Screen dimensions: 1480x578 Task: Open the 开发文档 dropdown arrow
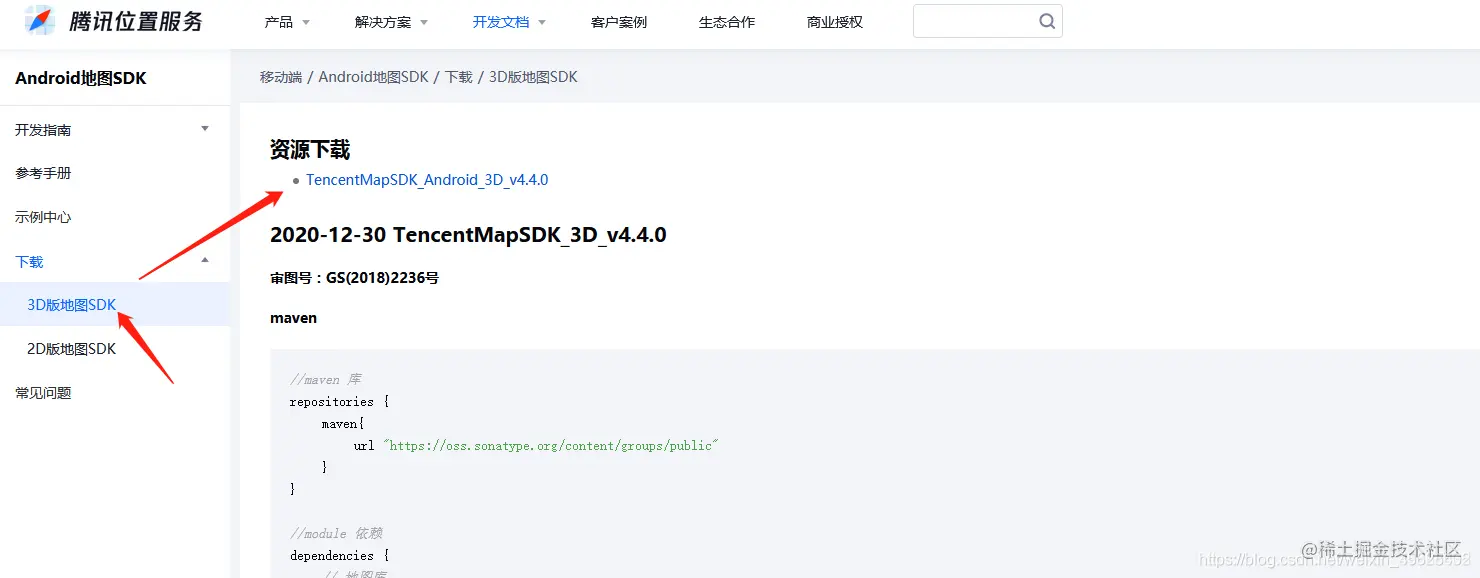542,22
